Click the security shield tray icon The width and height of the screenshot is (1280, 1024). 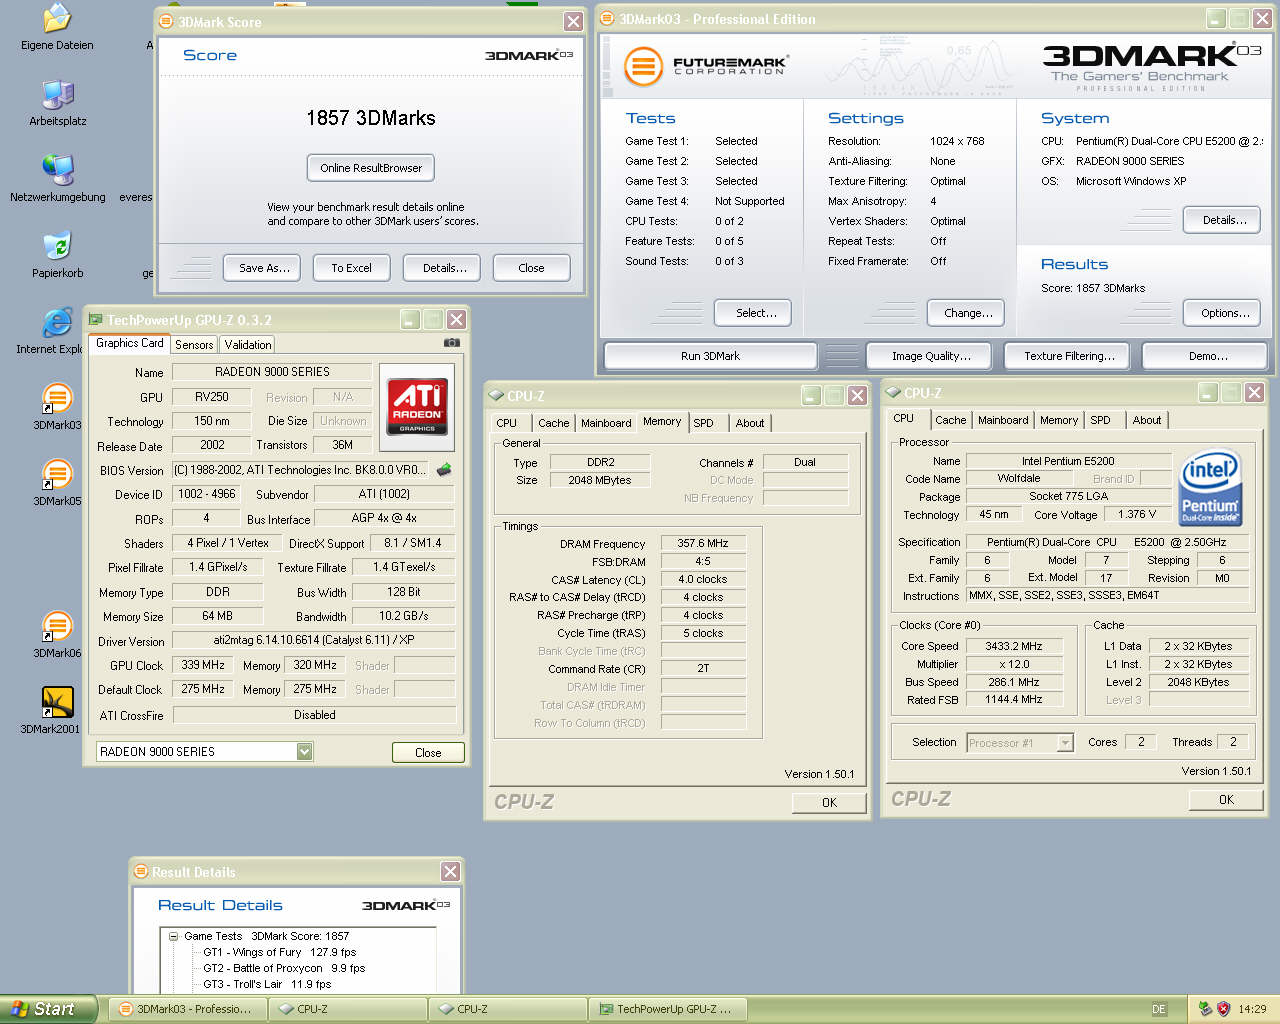[x=1223, y=1009]
